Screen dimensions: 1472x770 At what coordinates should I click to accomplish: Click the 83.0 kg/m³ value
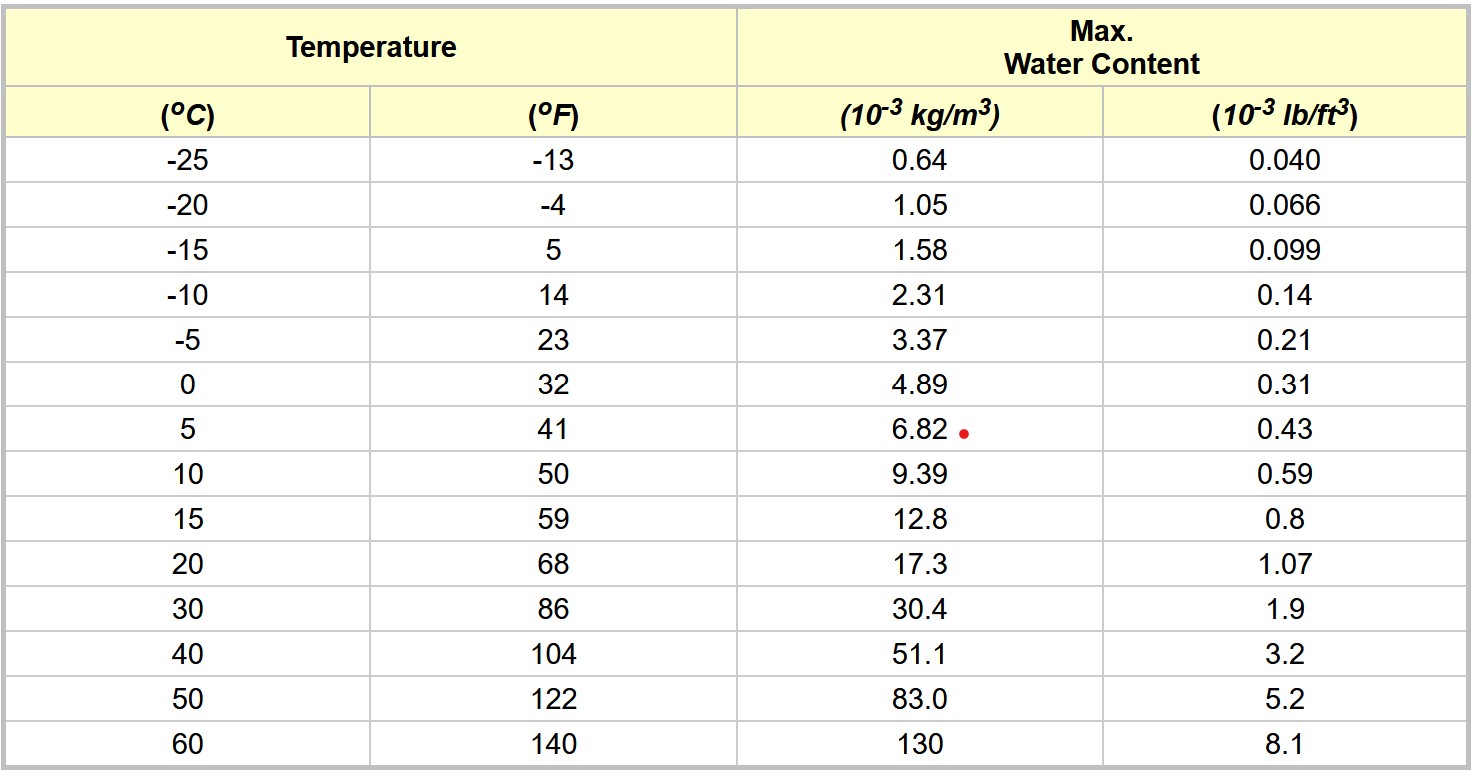(920, 699)
